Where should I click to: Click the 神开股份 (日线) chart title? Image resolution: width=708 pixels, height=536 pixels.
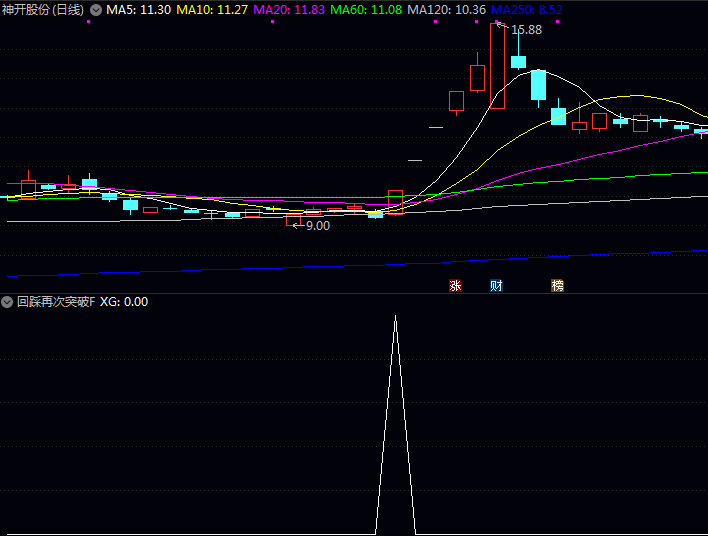43,10
